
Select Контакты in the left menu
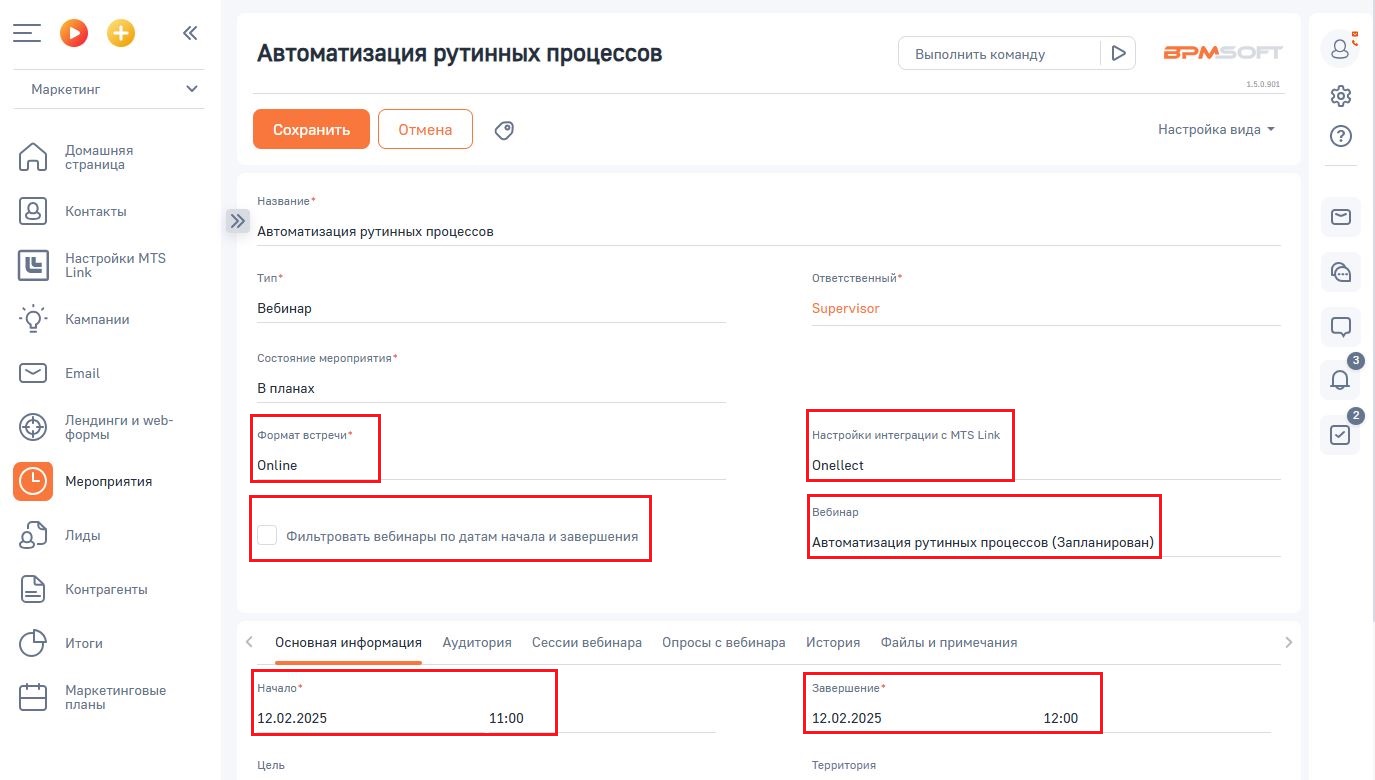96,211
